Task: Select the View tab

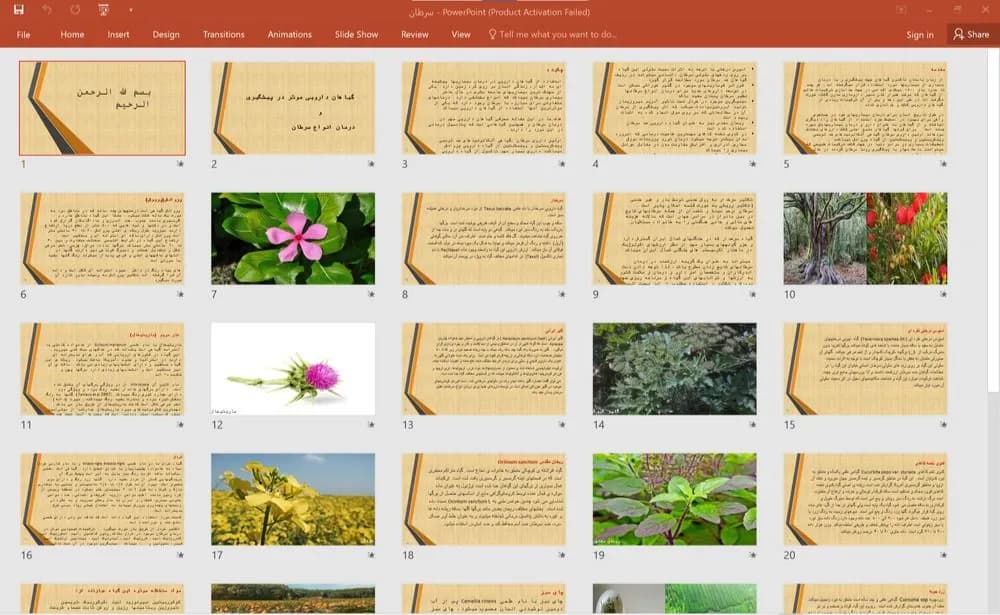Action: pyautogui.click(x=460, y=34)
